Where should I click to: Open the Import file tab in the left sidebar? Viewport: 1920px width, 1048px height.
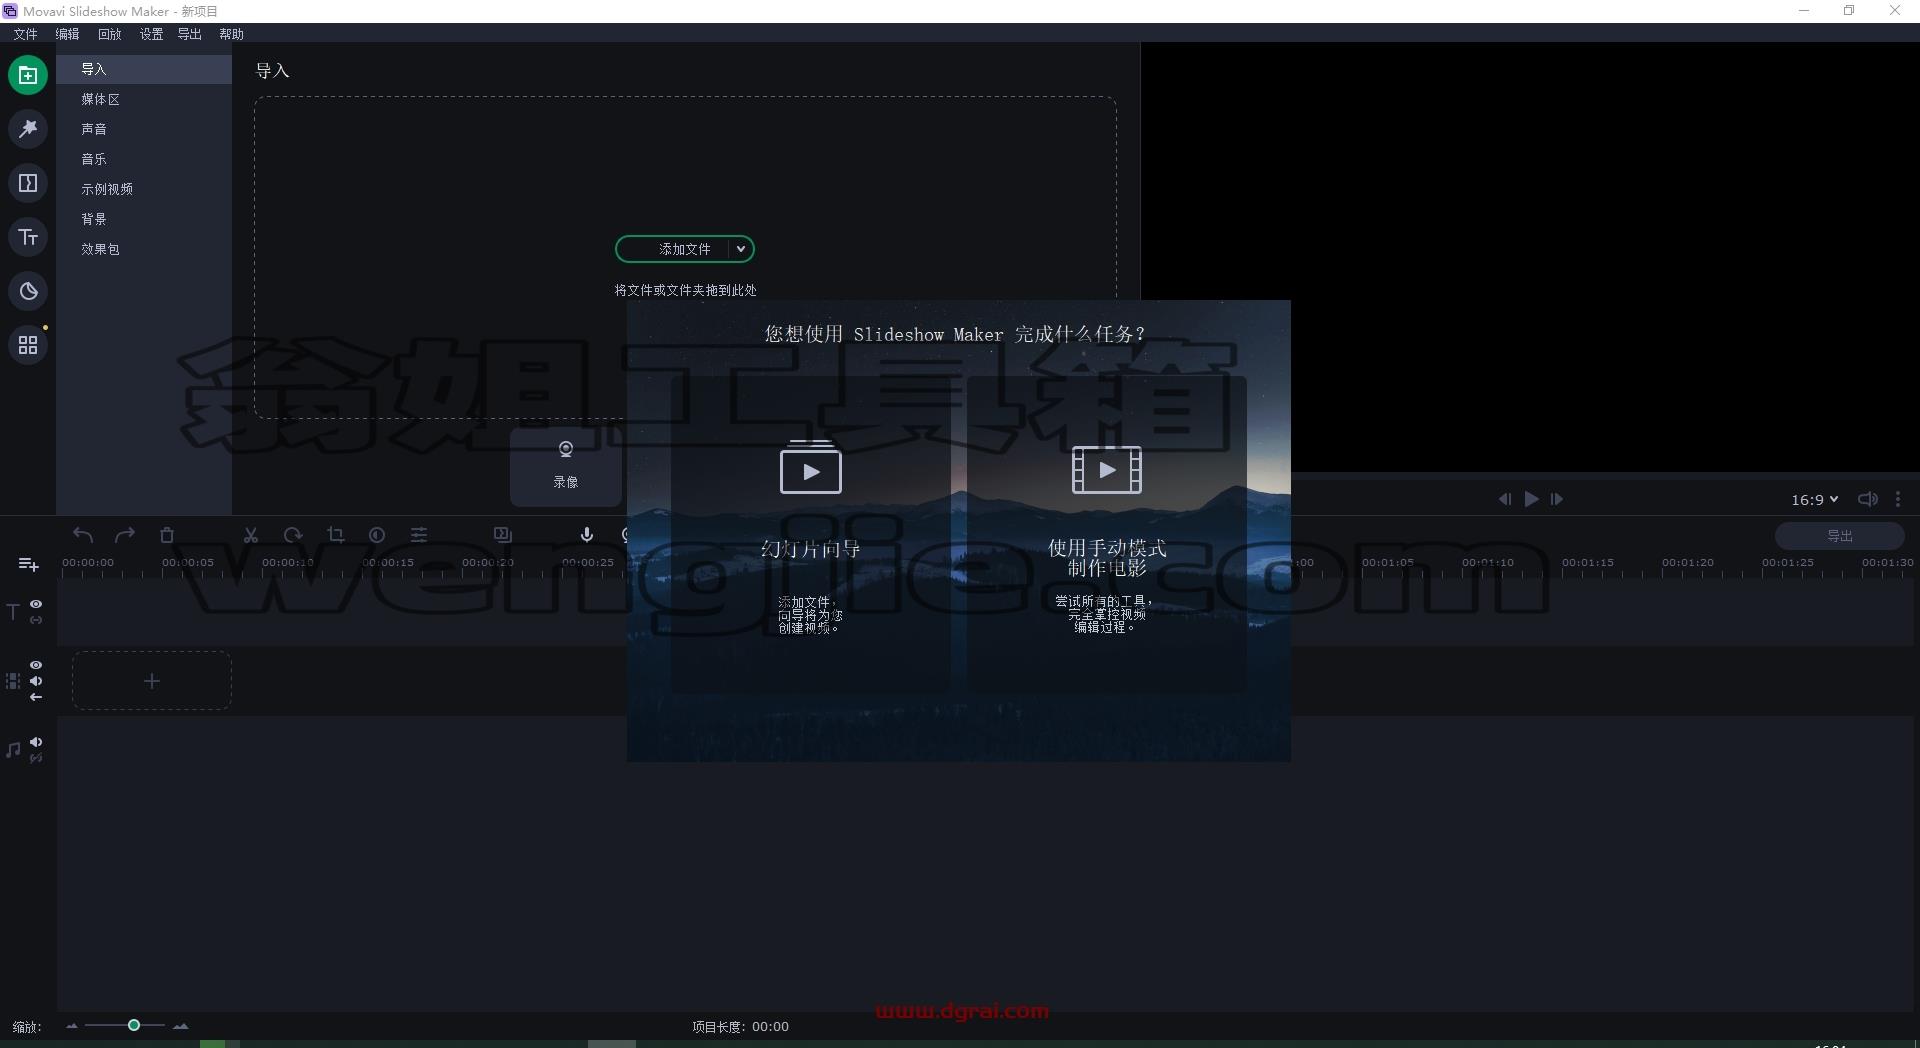28,75
